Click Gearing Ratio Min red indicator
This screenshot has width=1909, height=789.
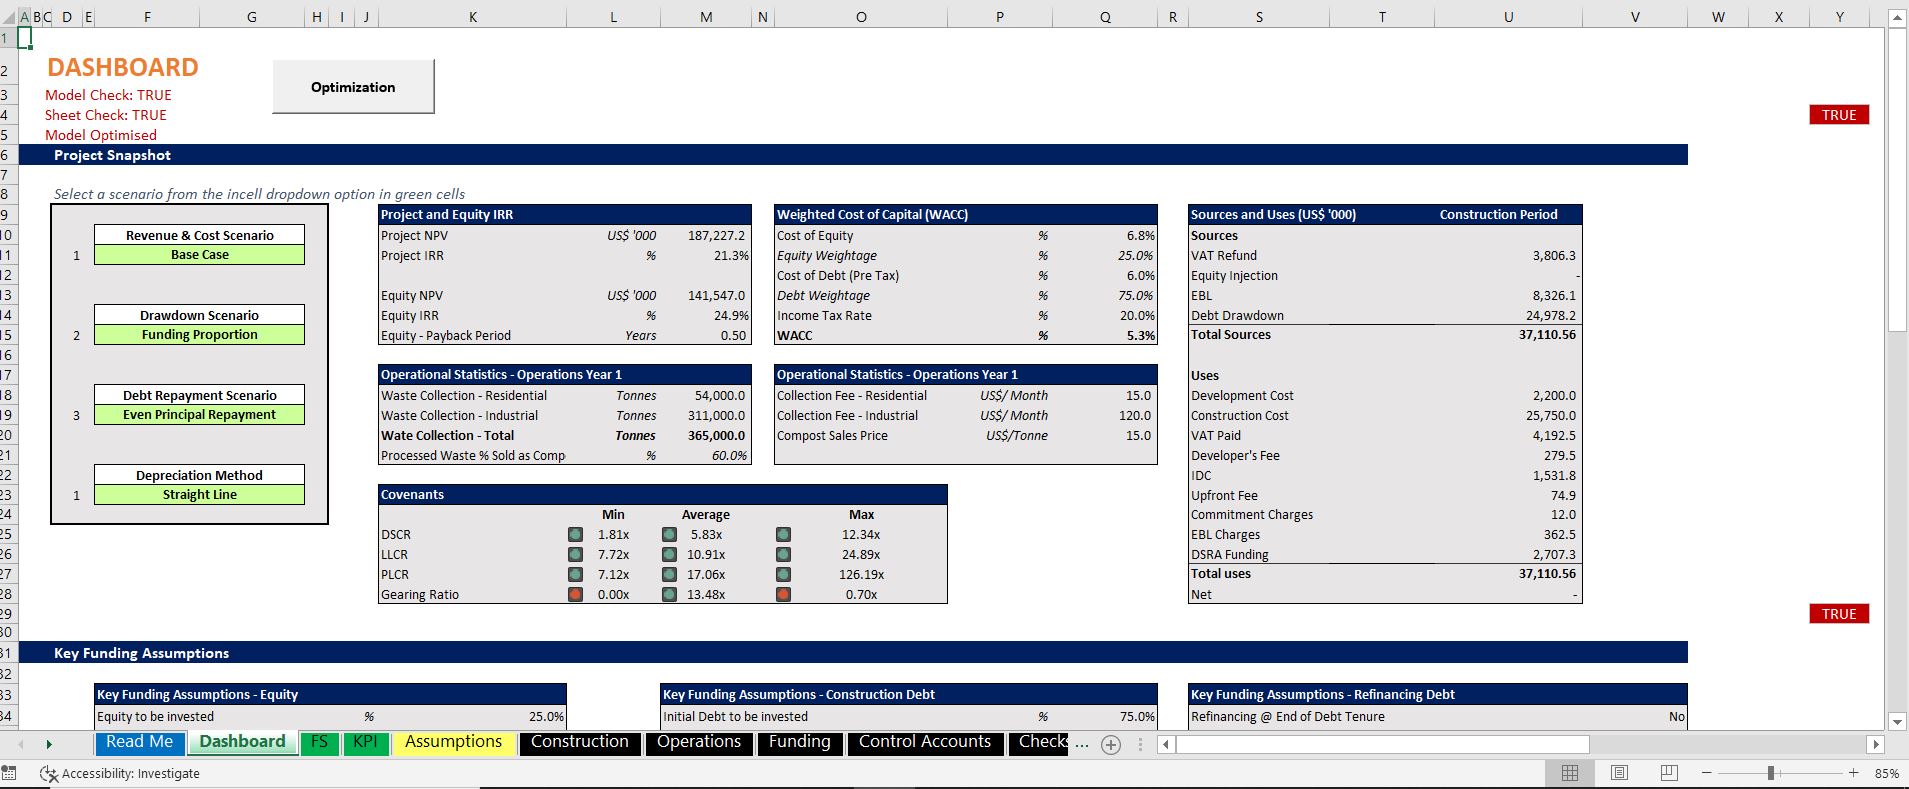click(575, 594)
